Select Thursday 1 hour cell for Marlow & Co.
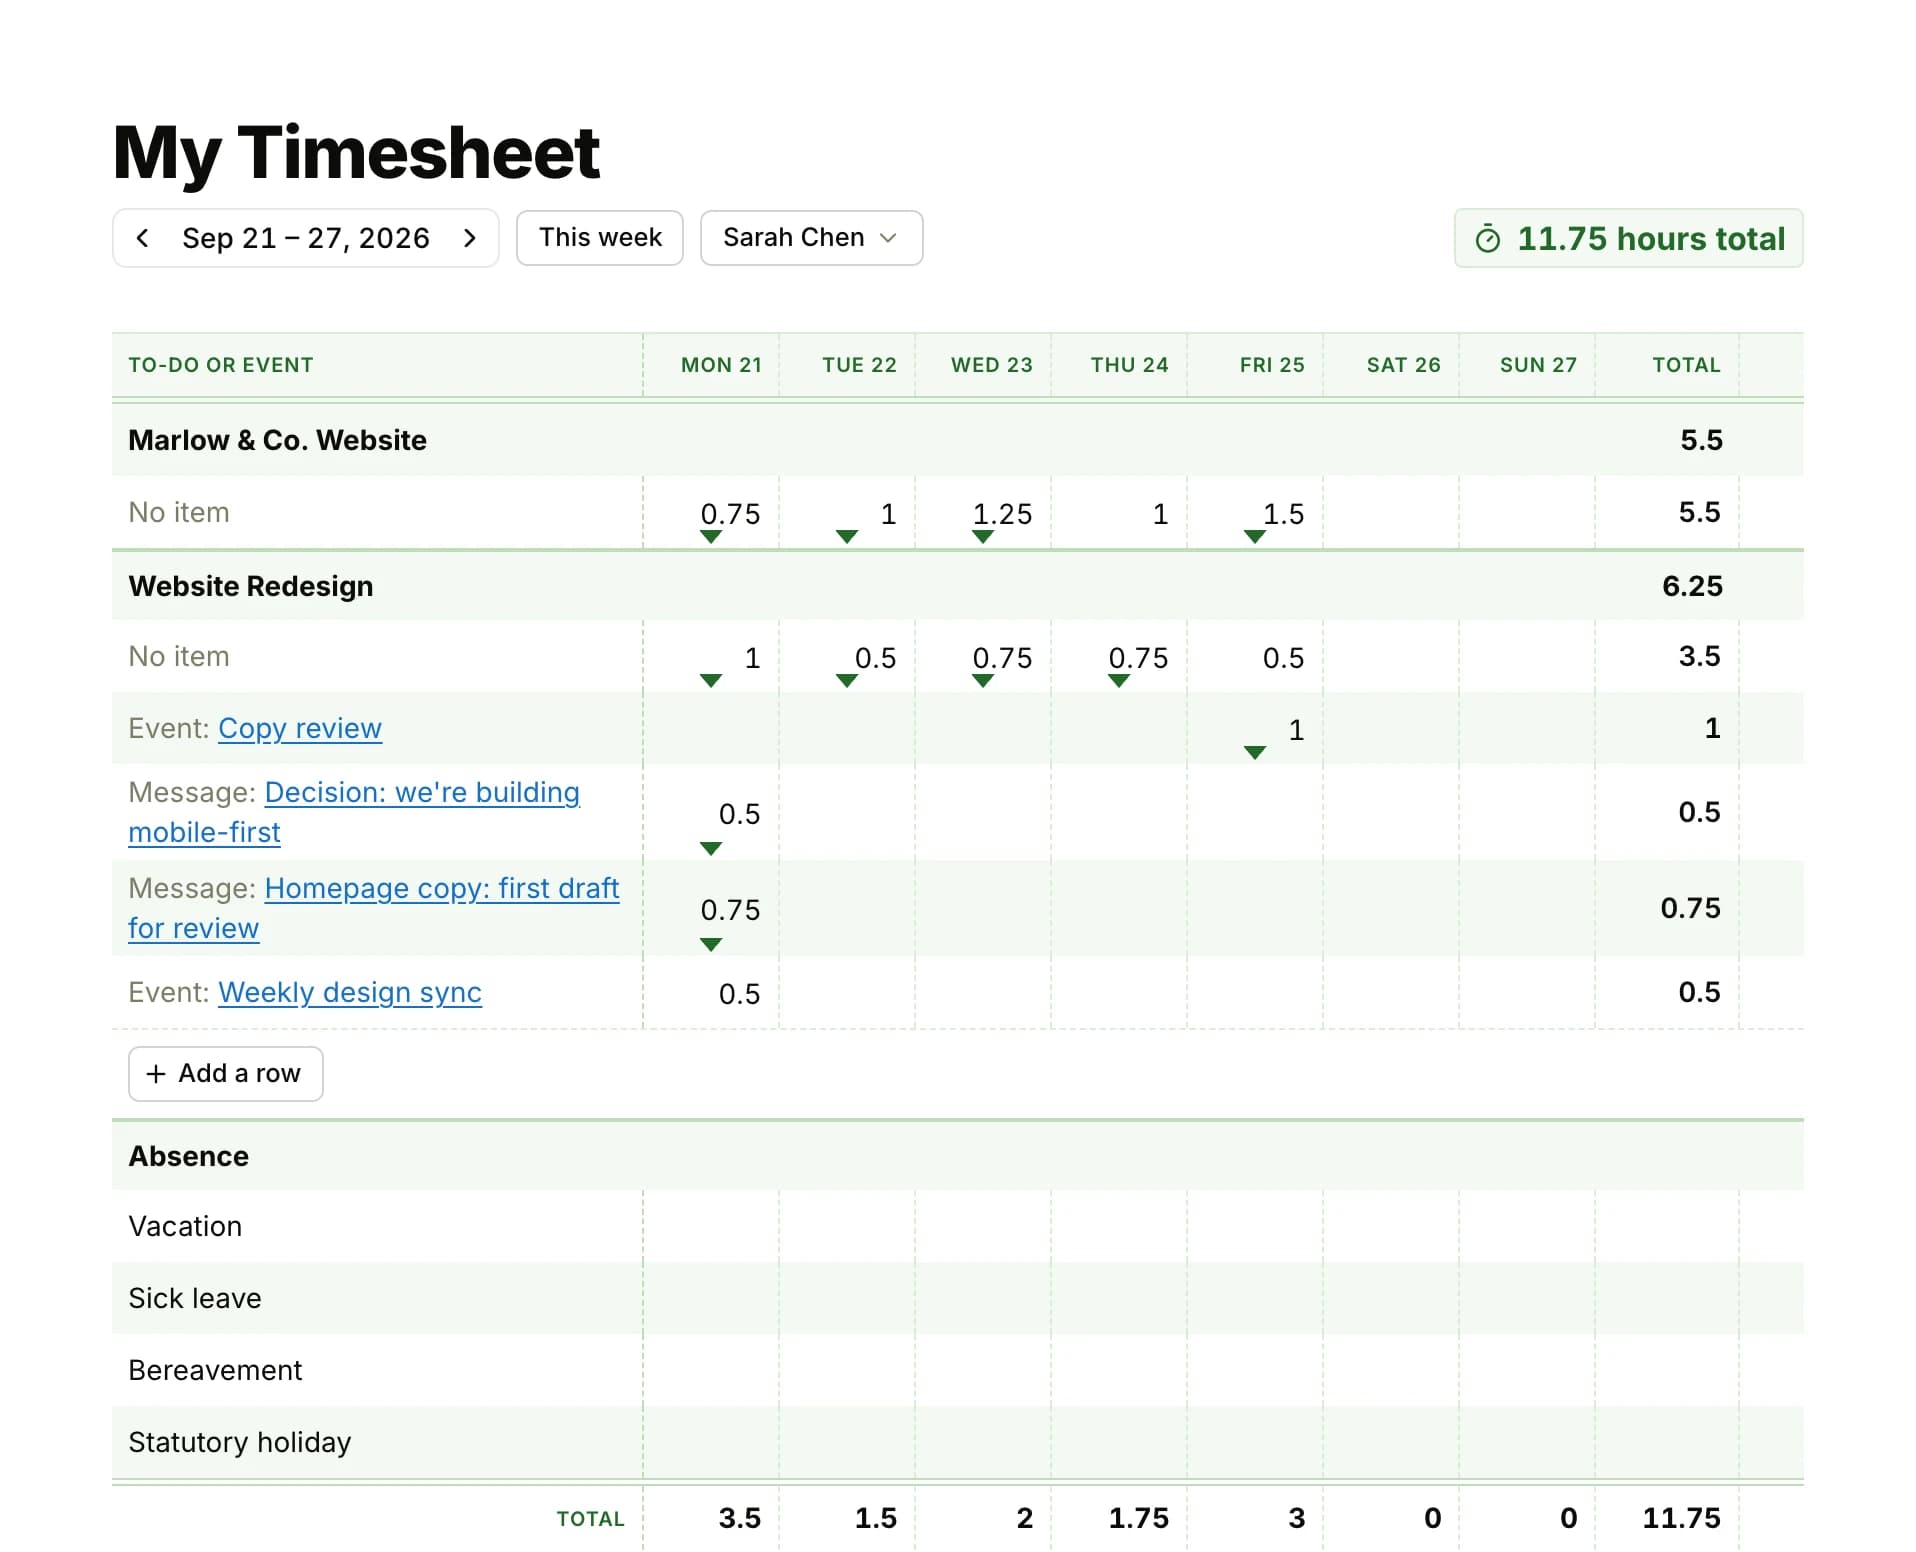This screenshot has height=1552, width=1916. (1119, 513)
